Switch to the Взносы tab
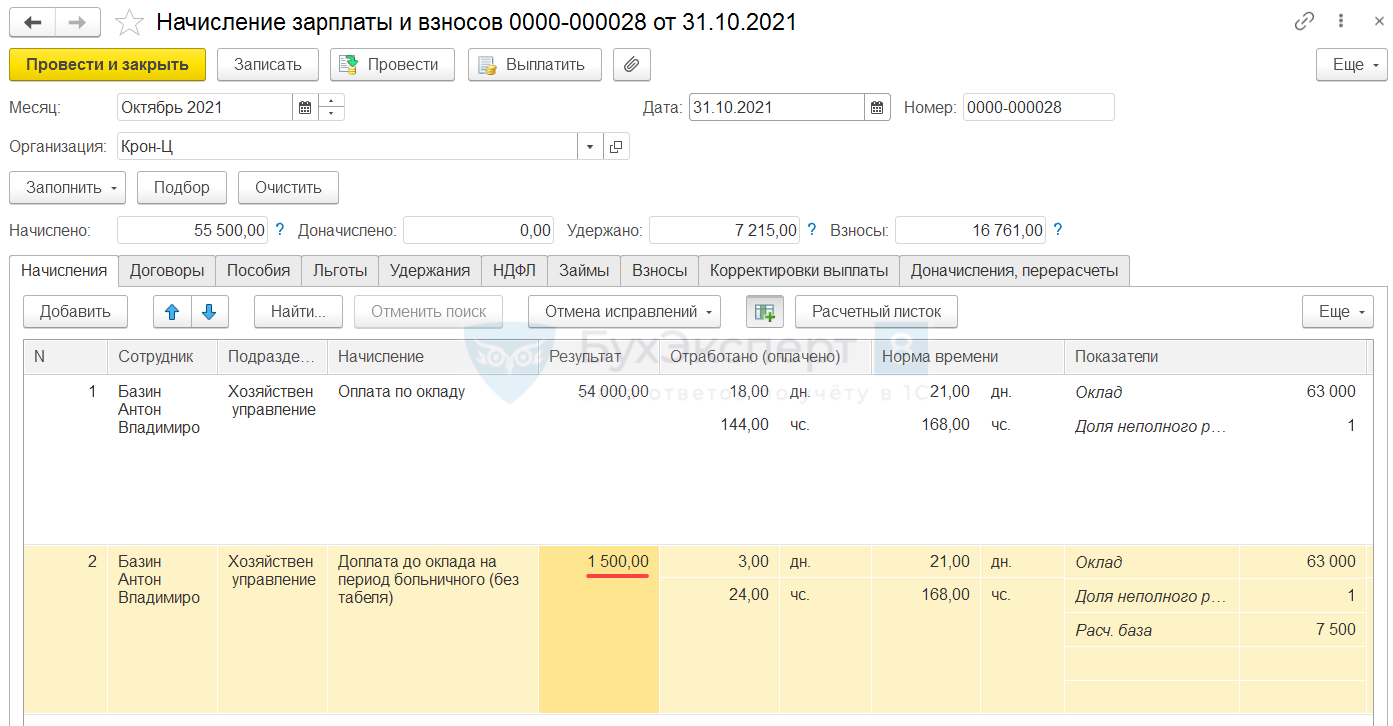Viewport: 1393px width, 726px height. coord(659,271)
